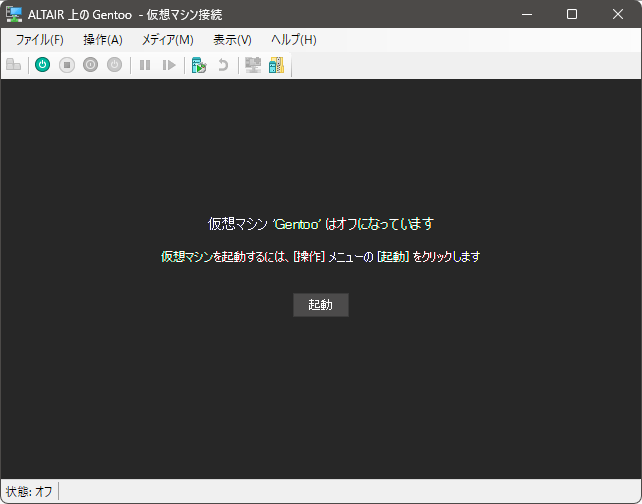Start the VM with green power icon

point(43,65)
